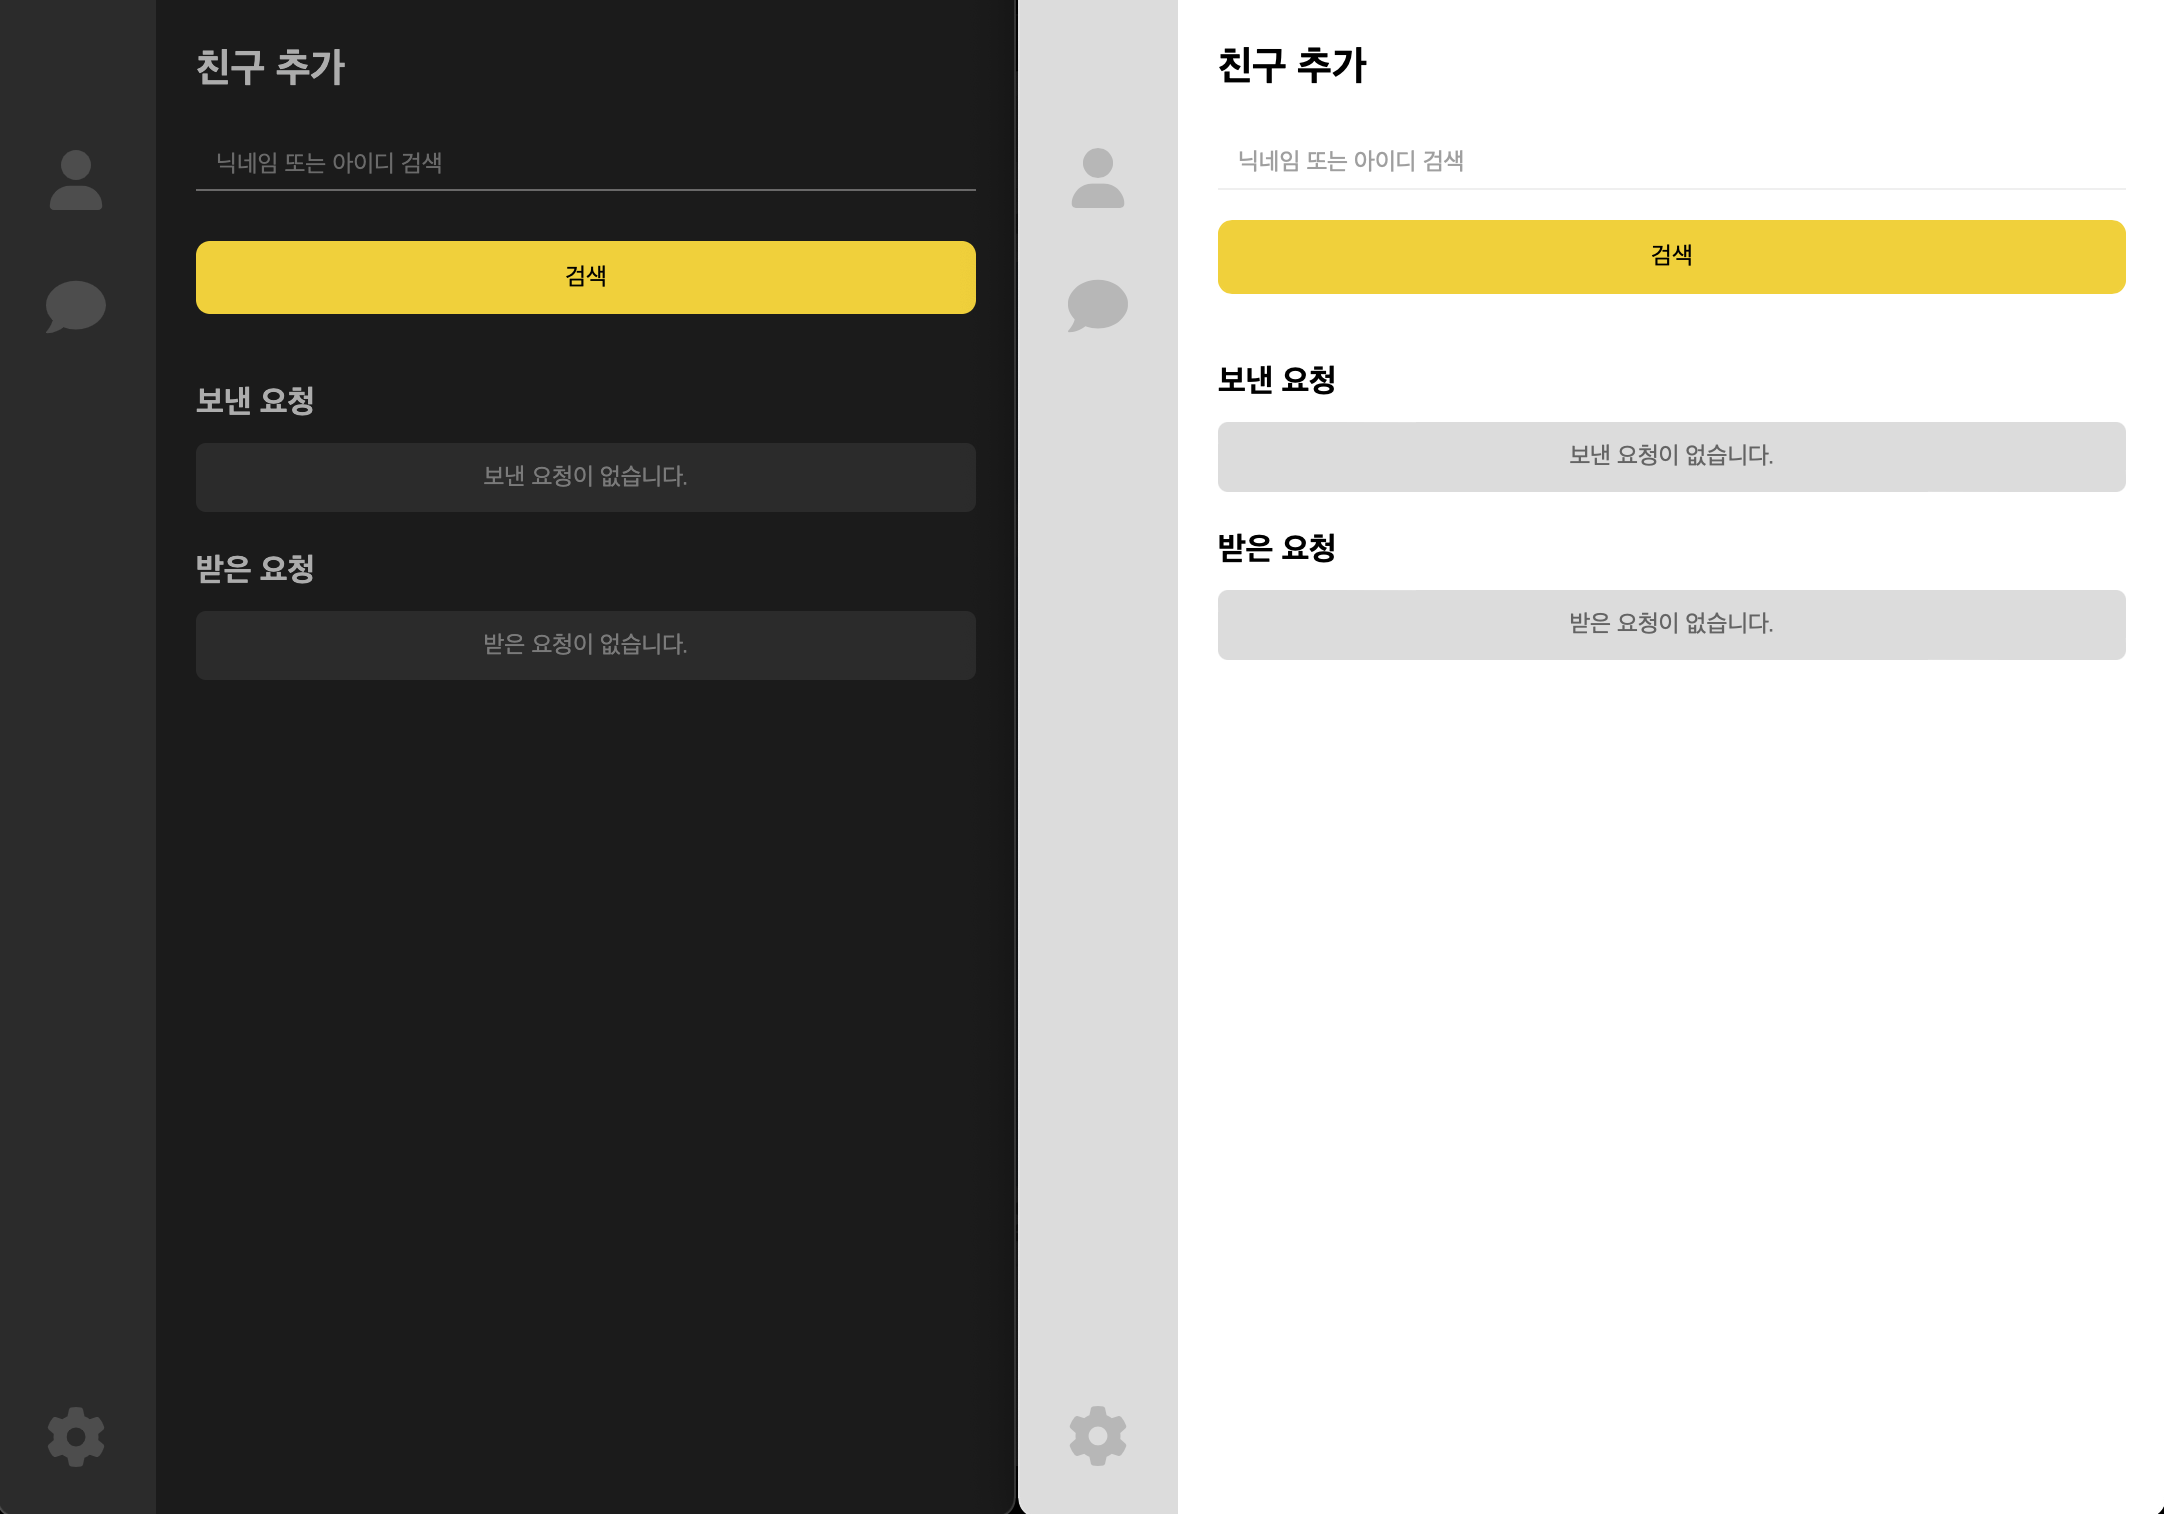Image resolution: width=2164 pixels, height=1514 pixels.
Task: Open the chat bubble icon in light theme
Action: [1098, 305]
